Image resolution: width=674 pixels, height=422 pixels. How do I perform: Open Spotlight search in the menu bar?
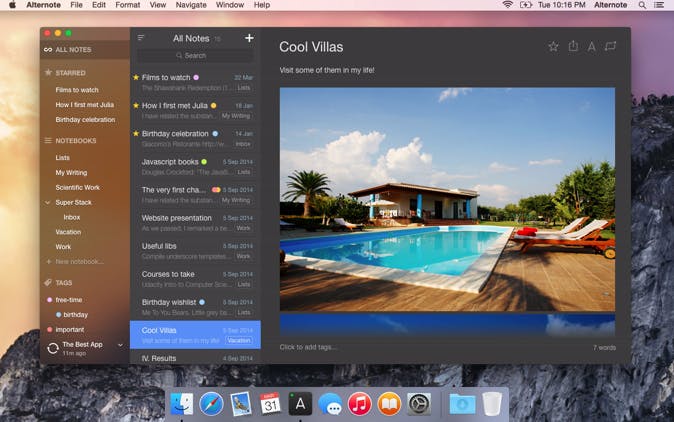[642, 5]
